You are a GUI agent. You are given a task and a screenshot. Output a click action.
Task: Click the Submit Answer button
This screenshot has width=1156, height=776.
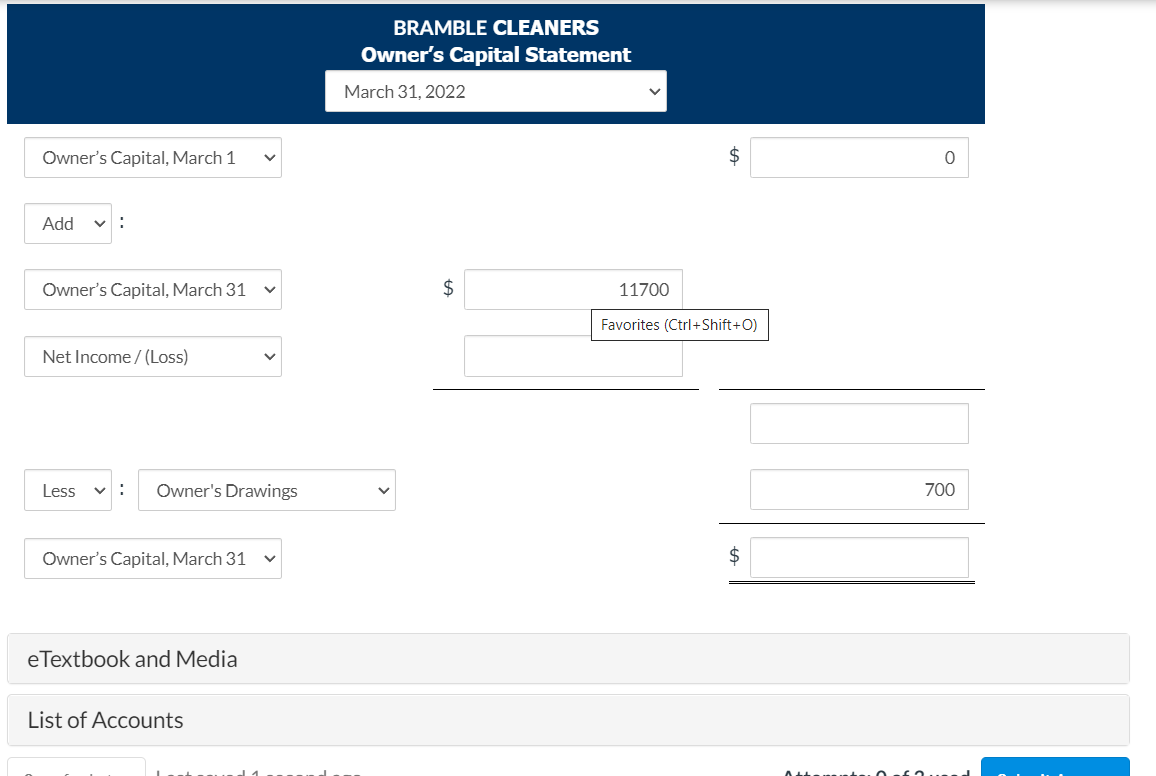[x=1054, y=770]
